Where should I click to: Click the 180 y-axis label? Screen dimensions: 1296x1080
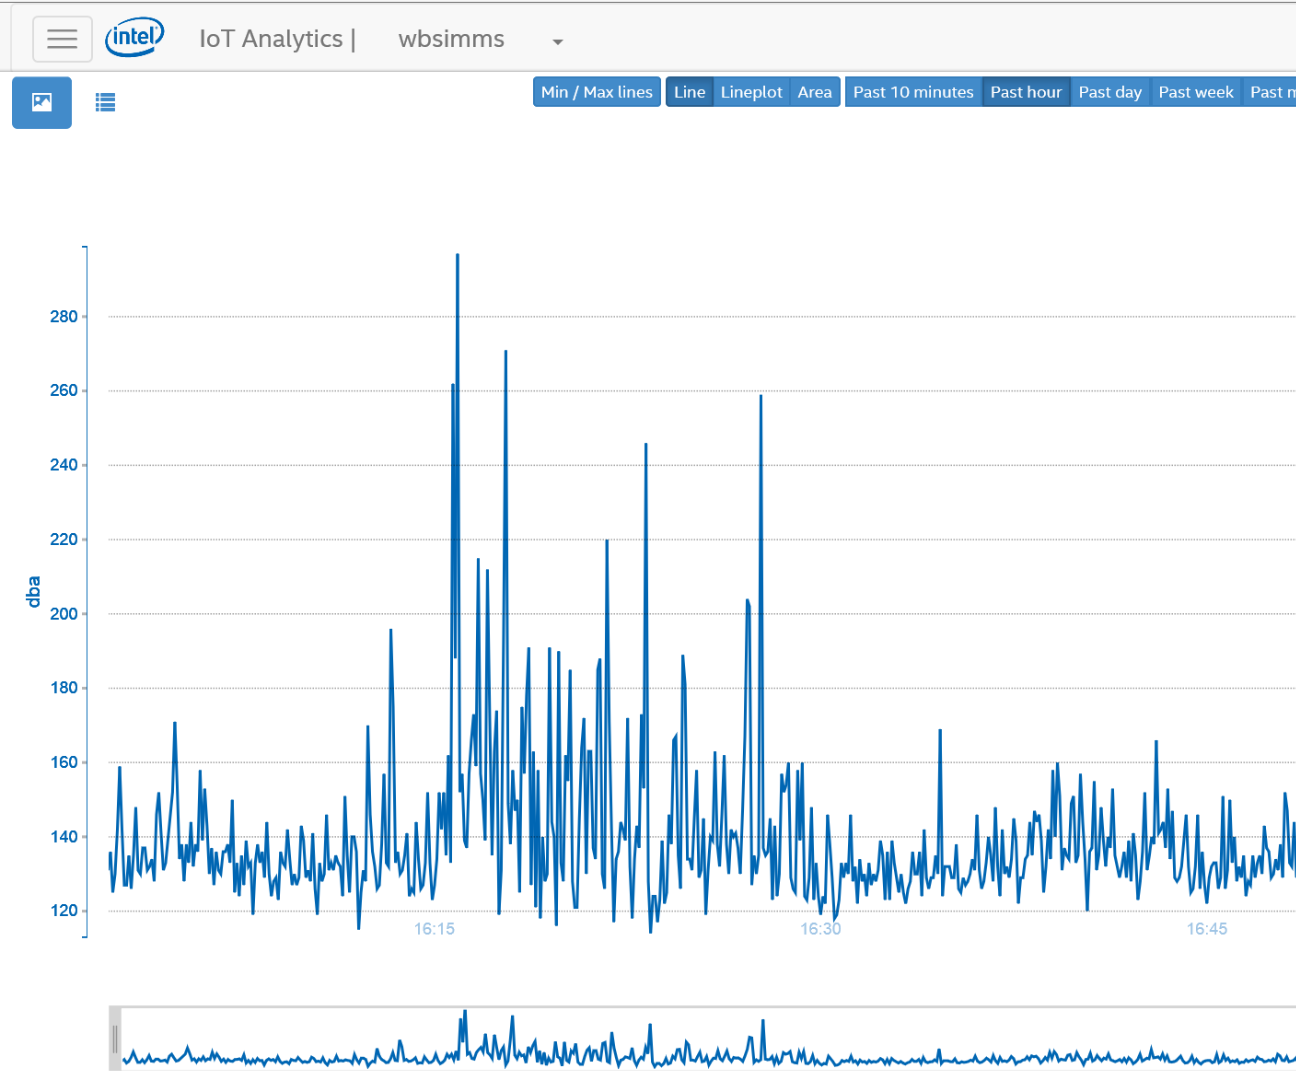point(64,688)
